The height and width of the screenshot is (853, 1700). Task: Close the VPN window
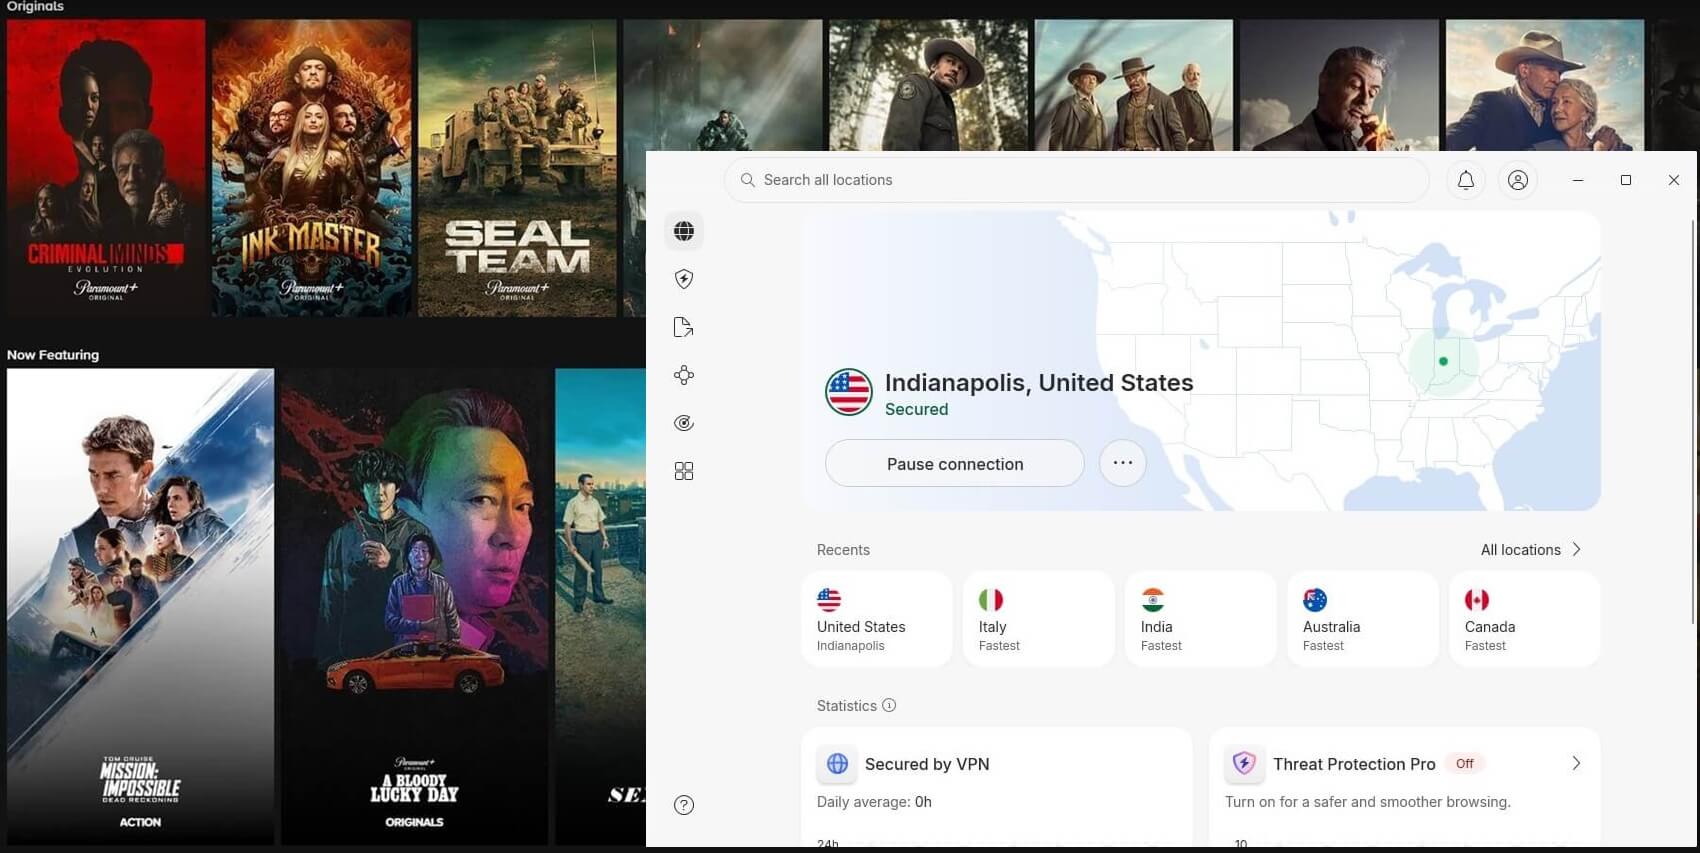click(x=1674, y=180)
